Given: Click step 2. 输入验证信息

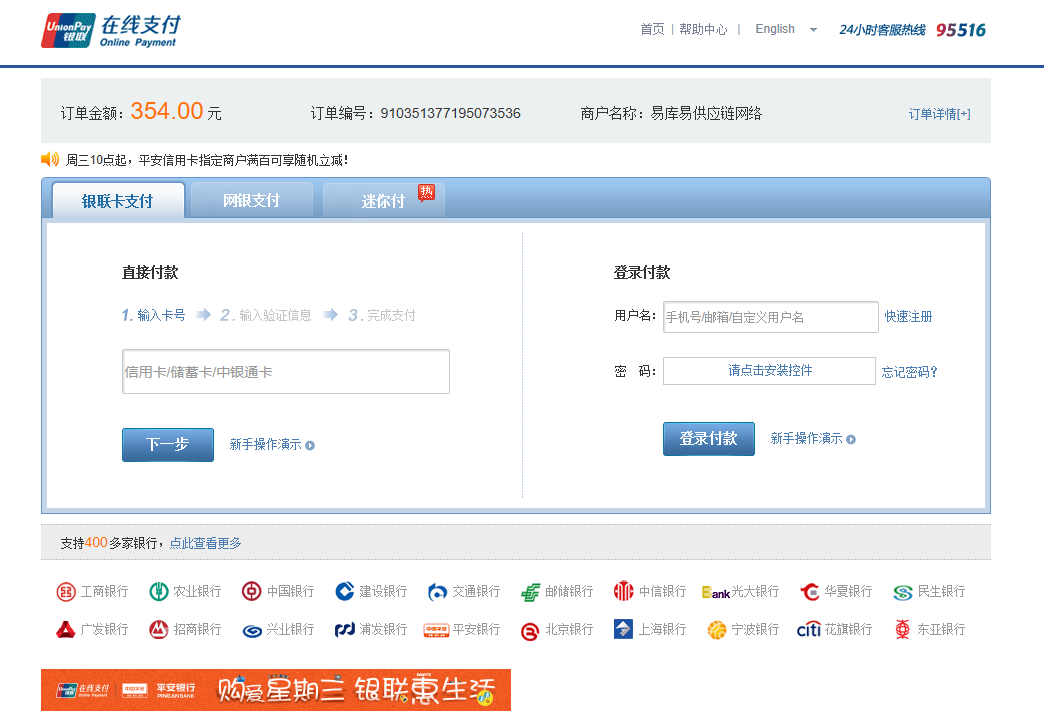Looking at the screenshot, I should pos(266,315).
